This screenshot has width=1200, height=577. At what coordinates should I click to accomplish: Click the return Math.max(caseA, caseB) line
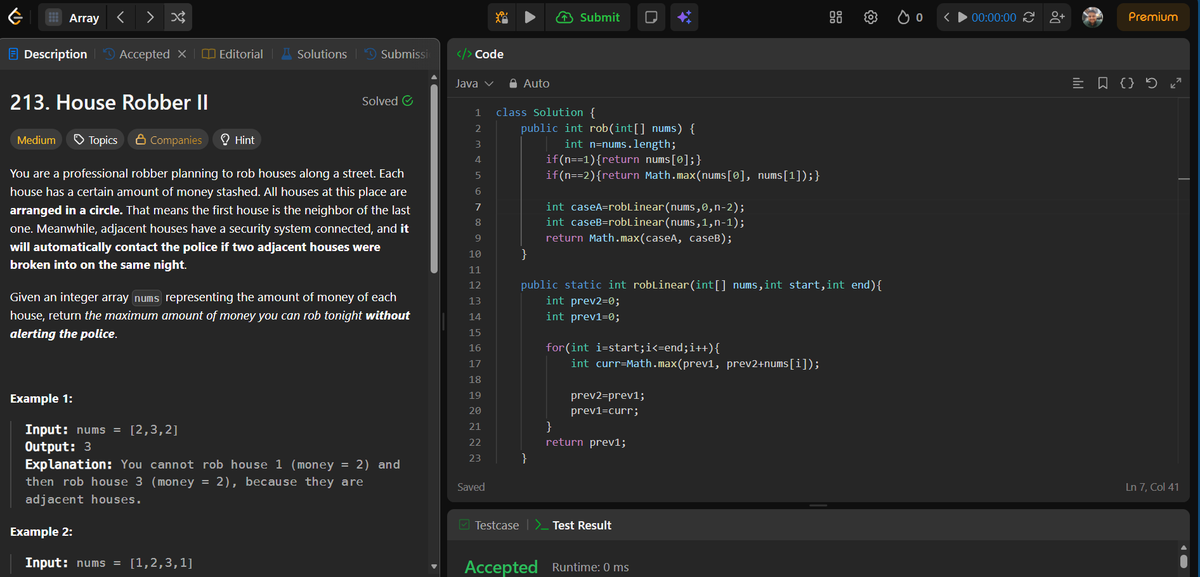point(638,238)
